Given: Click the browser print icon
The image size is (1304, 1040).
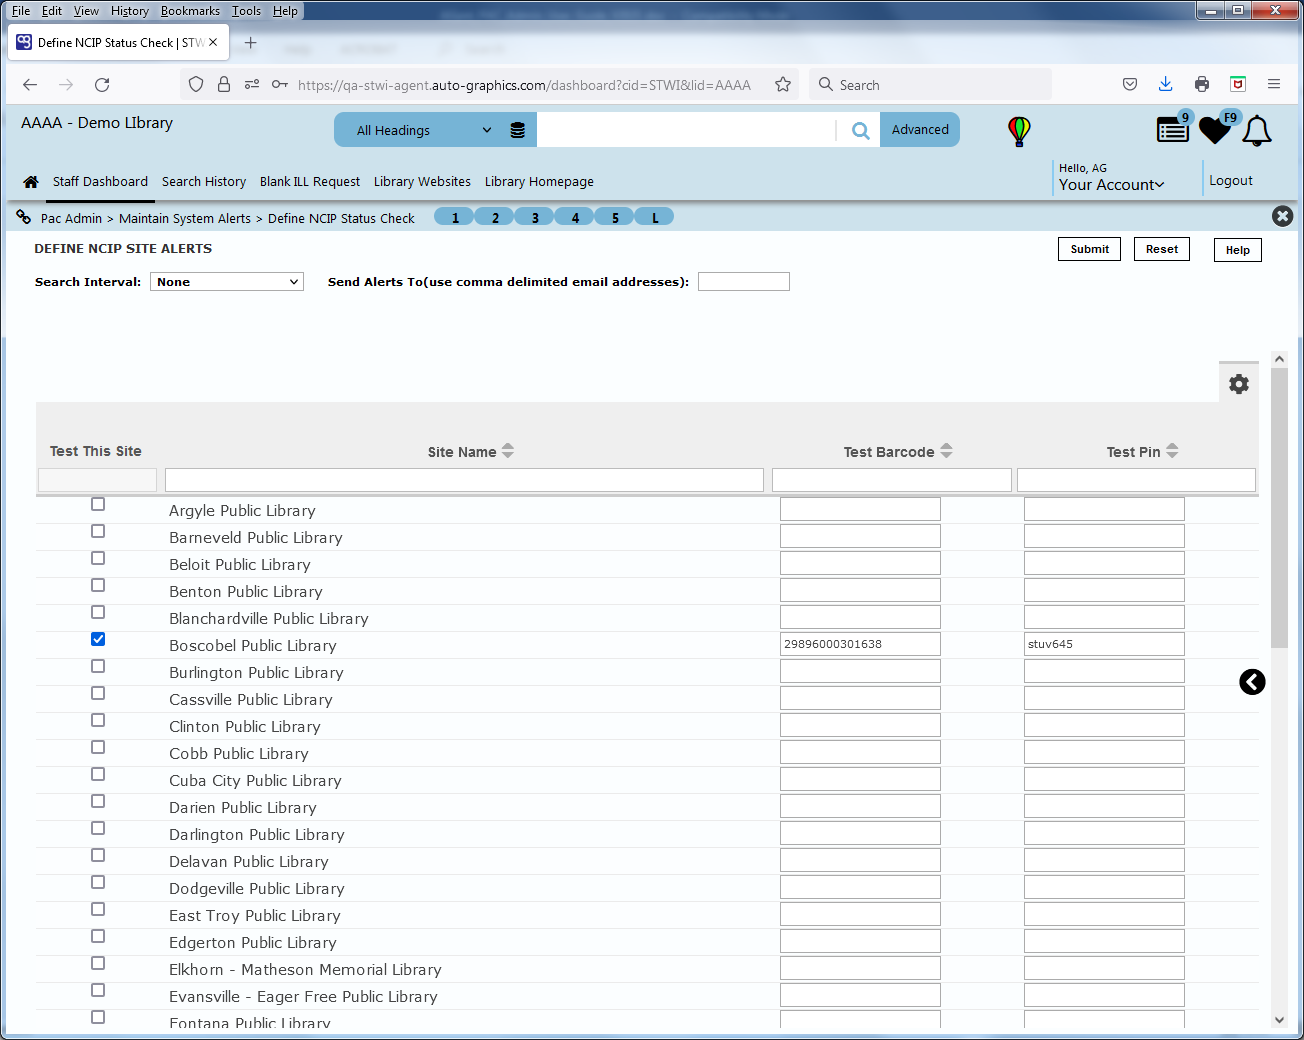Looking at the screenshot, I should point(1202,84).
